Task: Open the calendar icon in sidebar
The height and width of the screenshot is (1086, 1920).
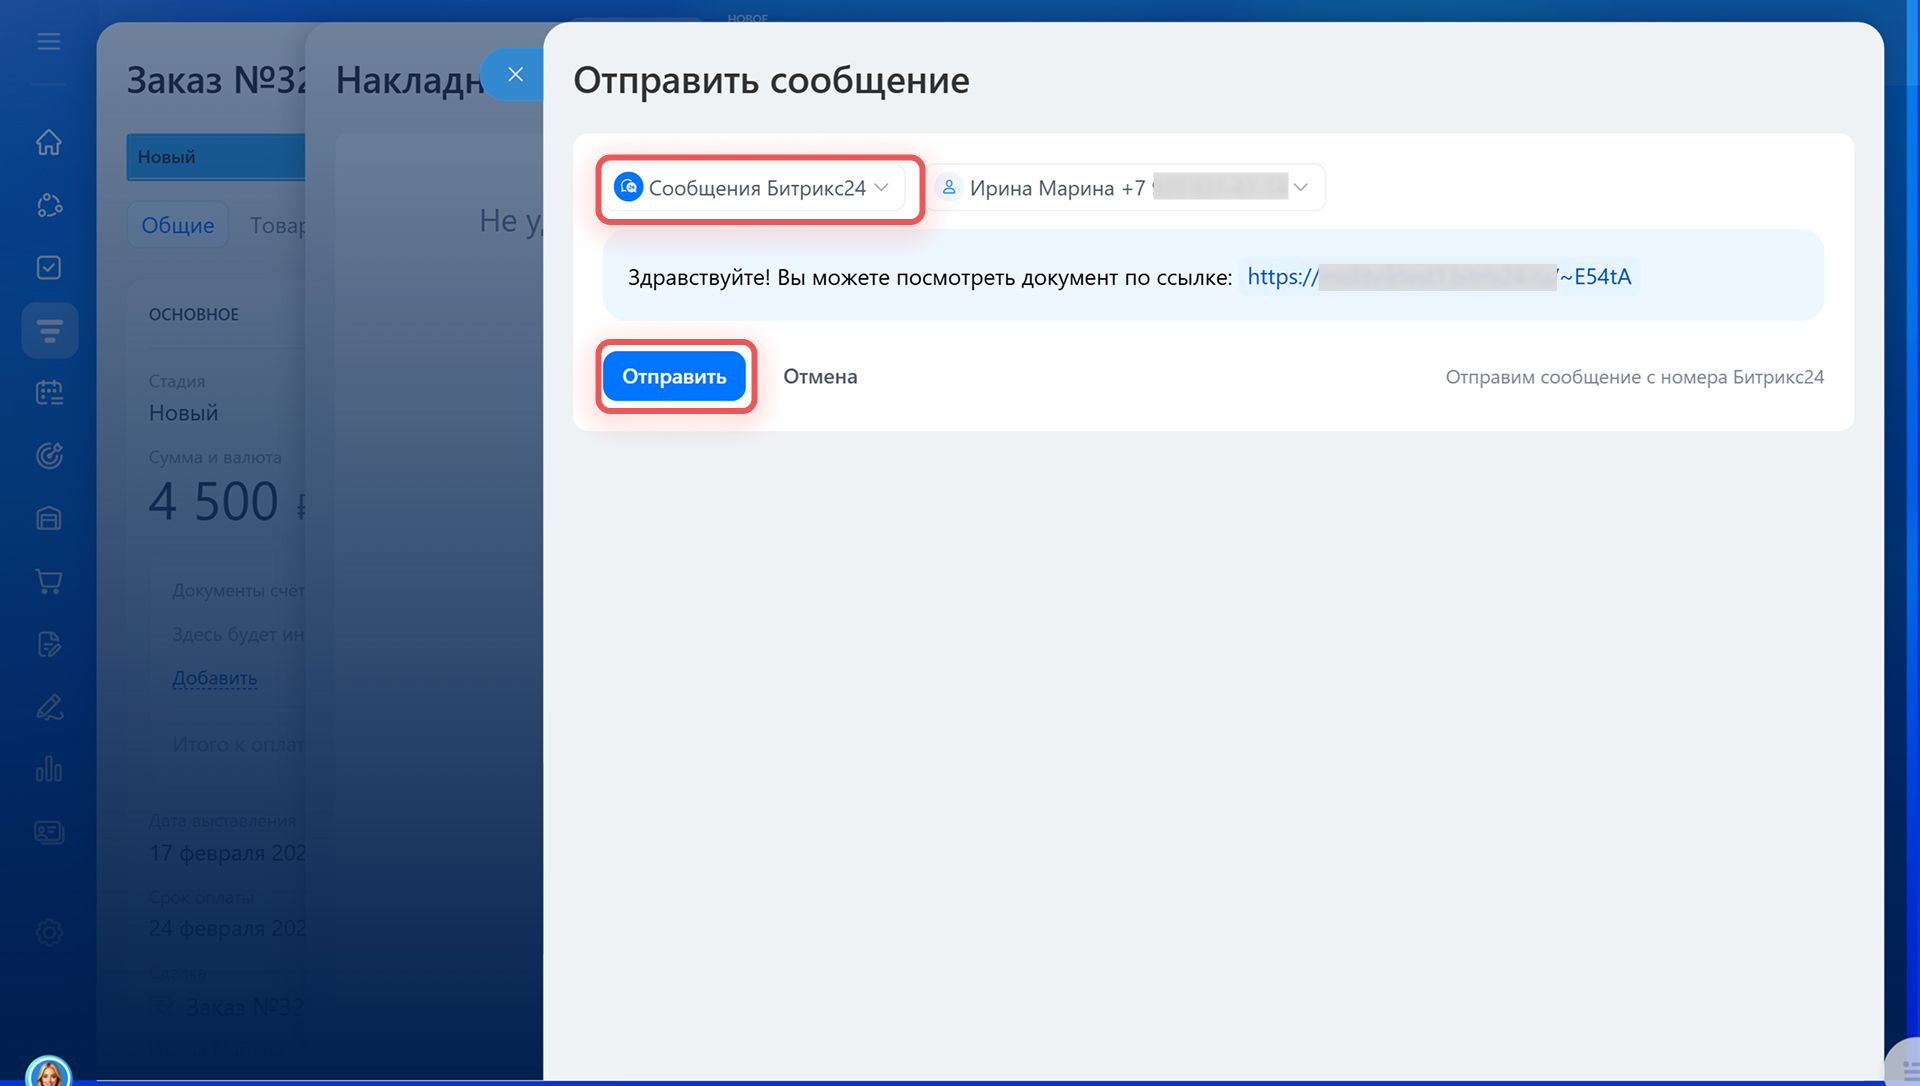Action: click(49, 393)
